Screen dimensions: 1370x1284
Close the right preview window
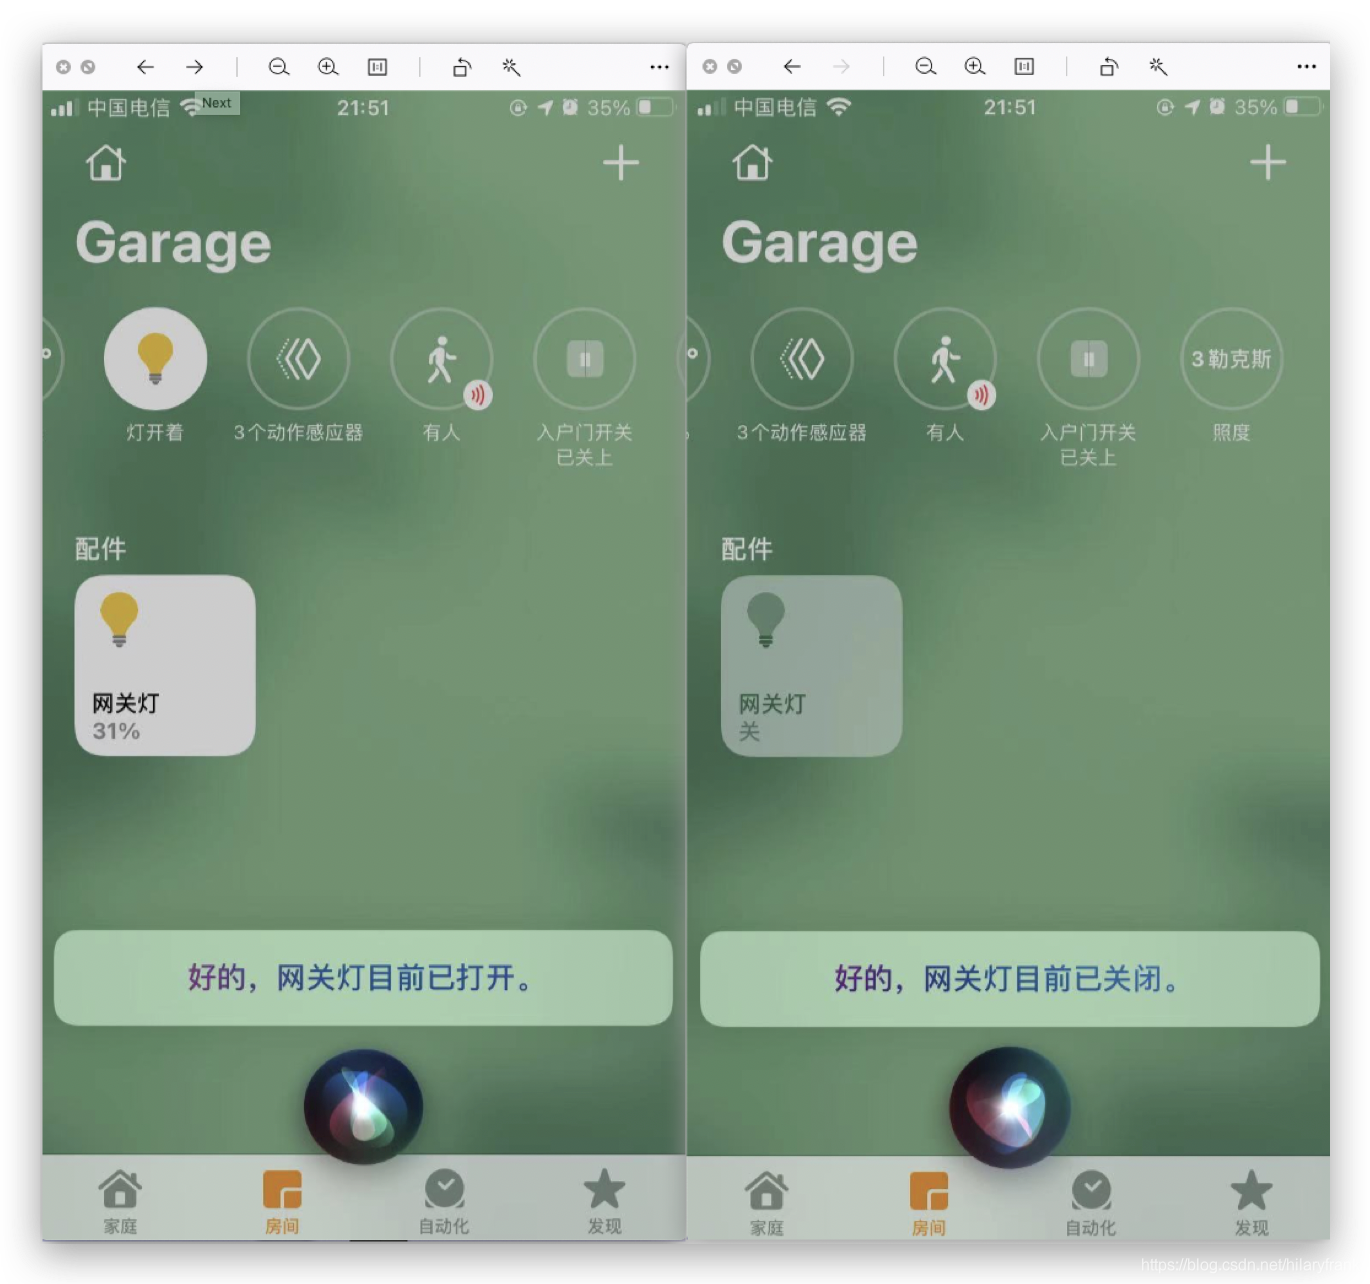[x=710, y=66]
